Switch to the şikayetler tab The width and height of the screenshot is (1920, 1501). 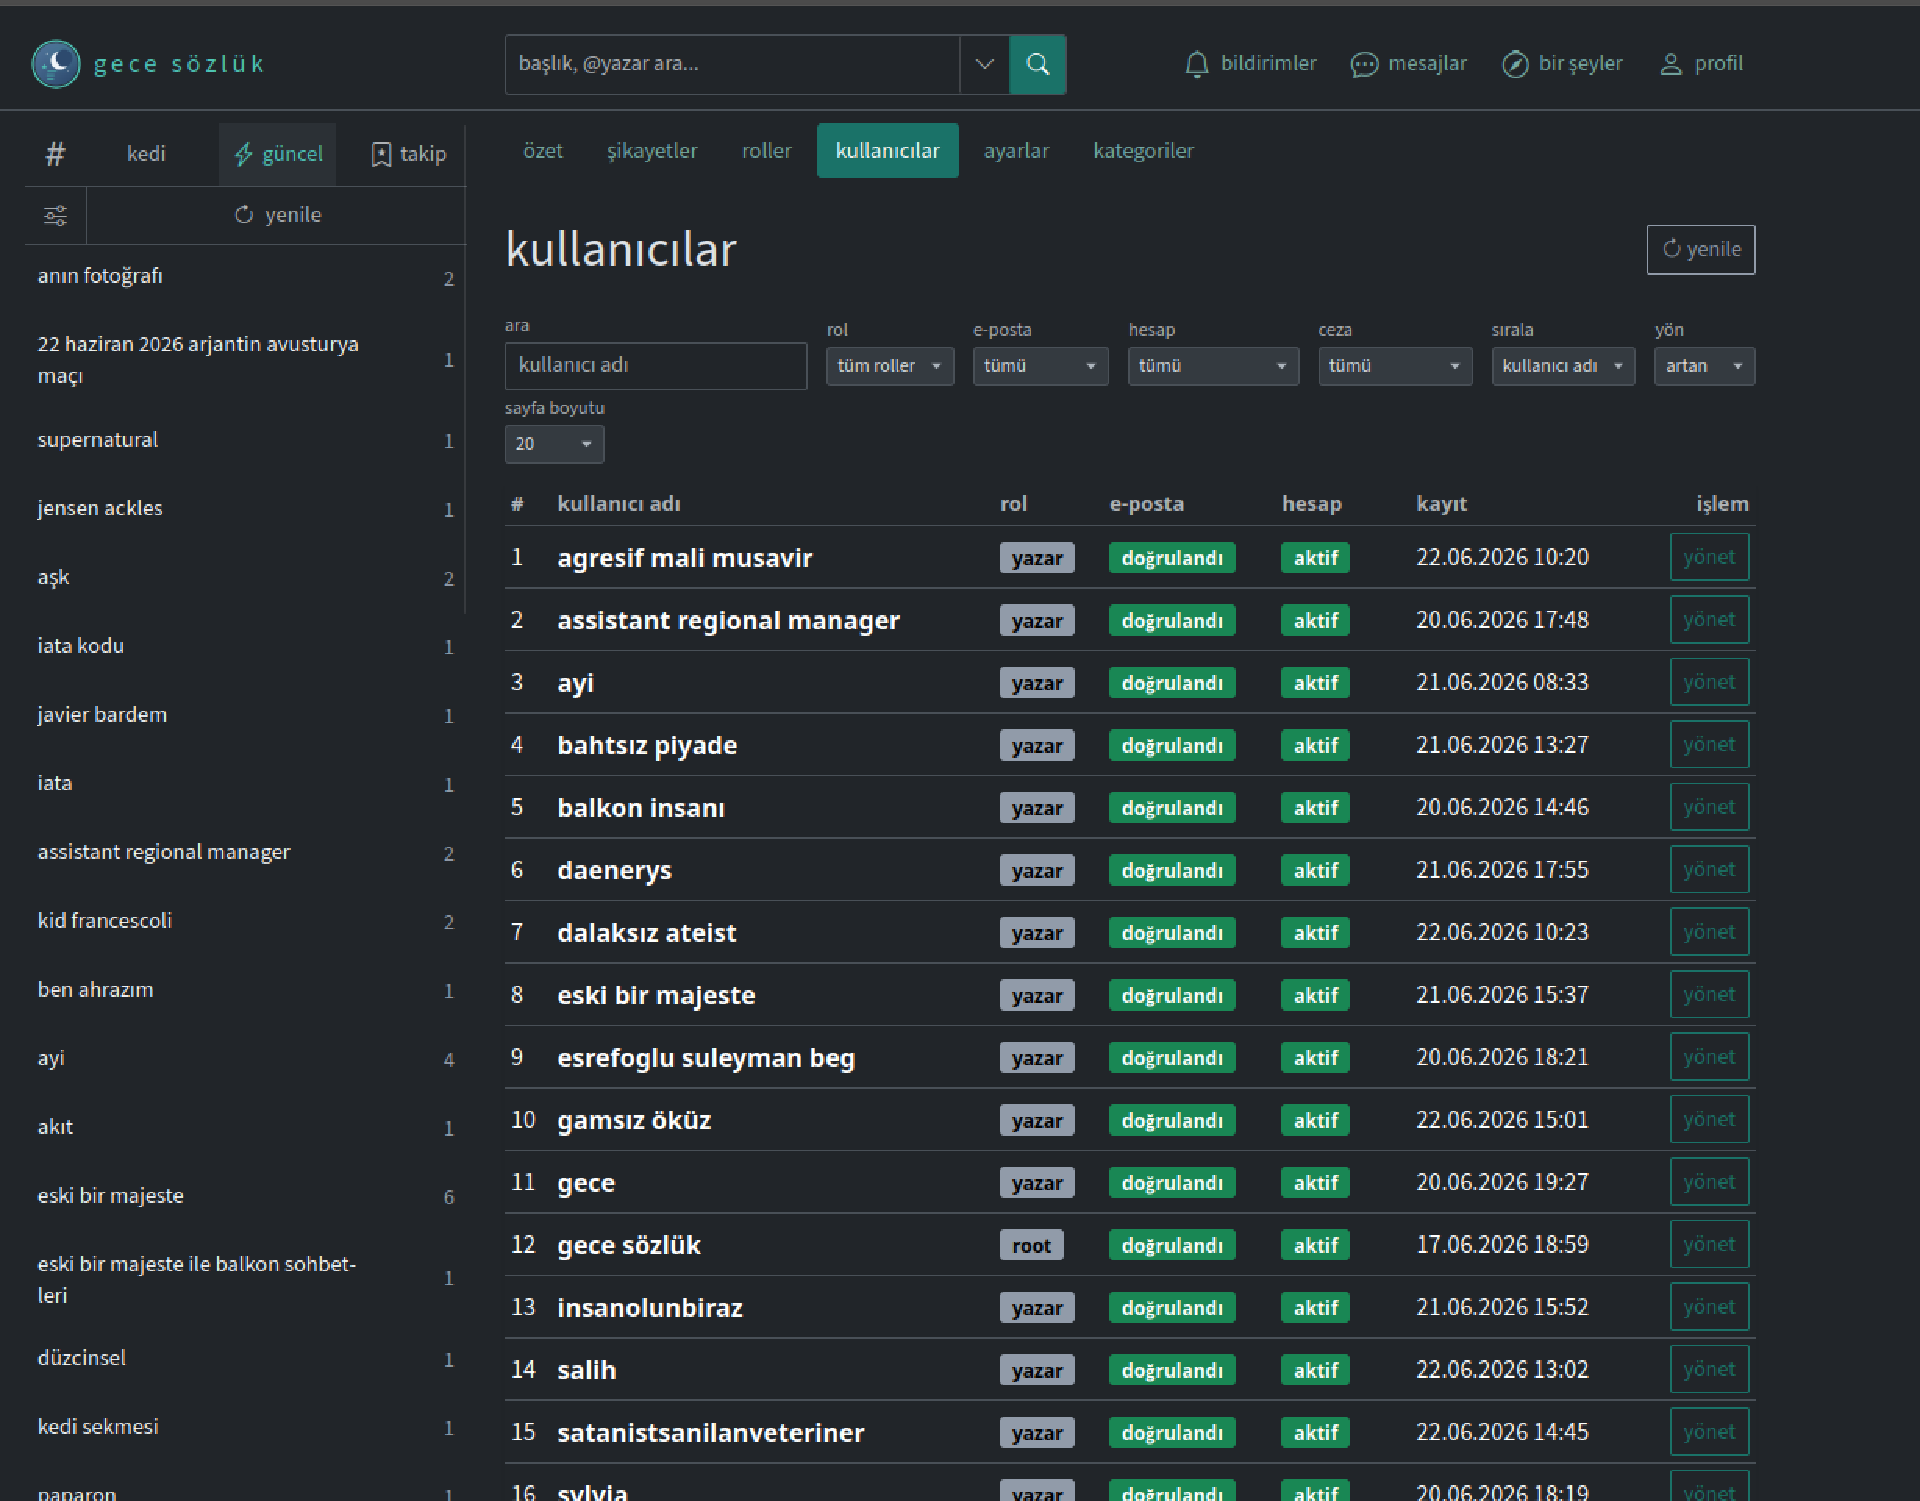pyautogui.click(x=652, y=151)
